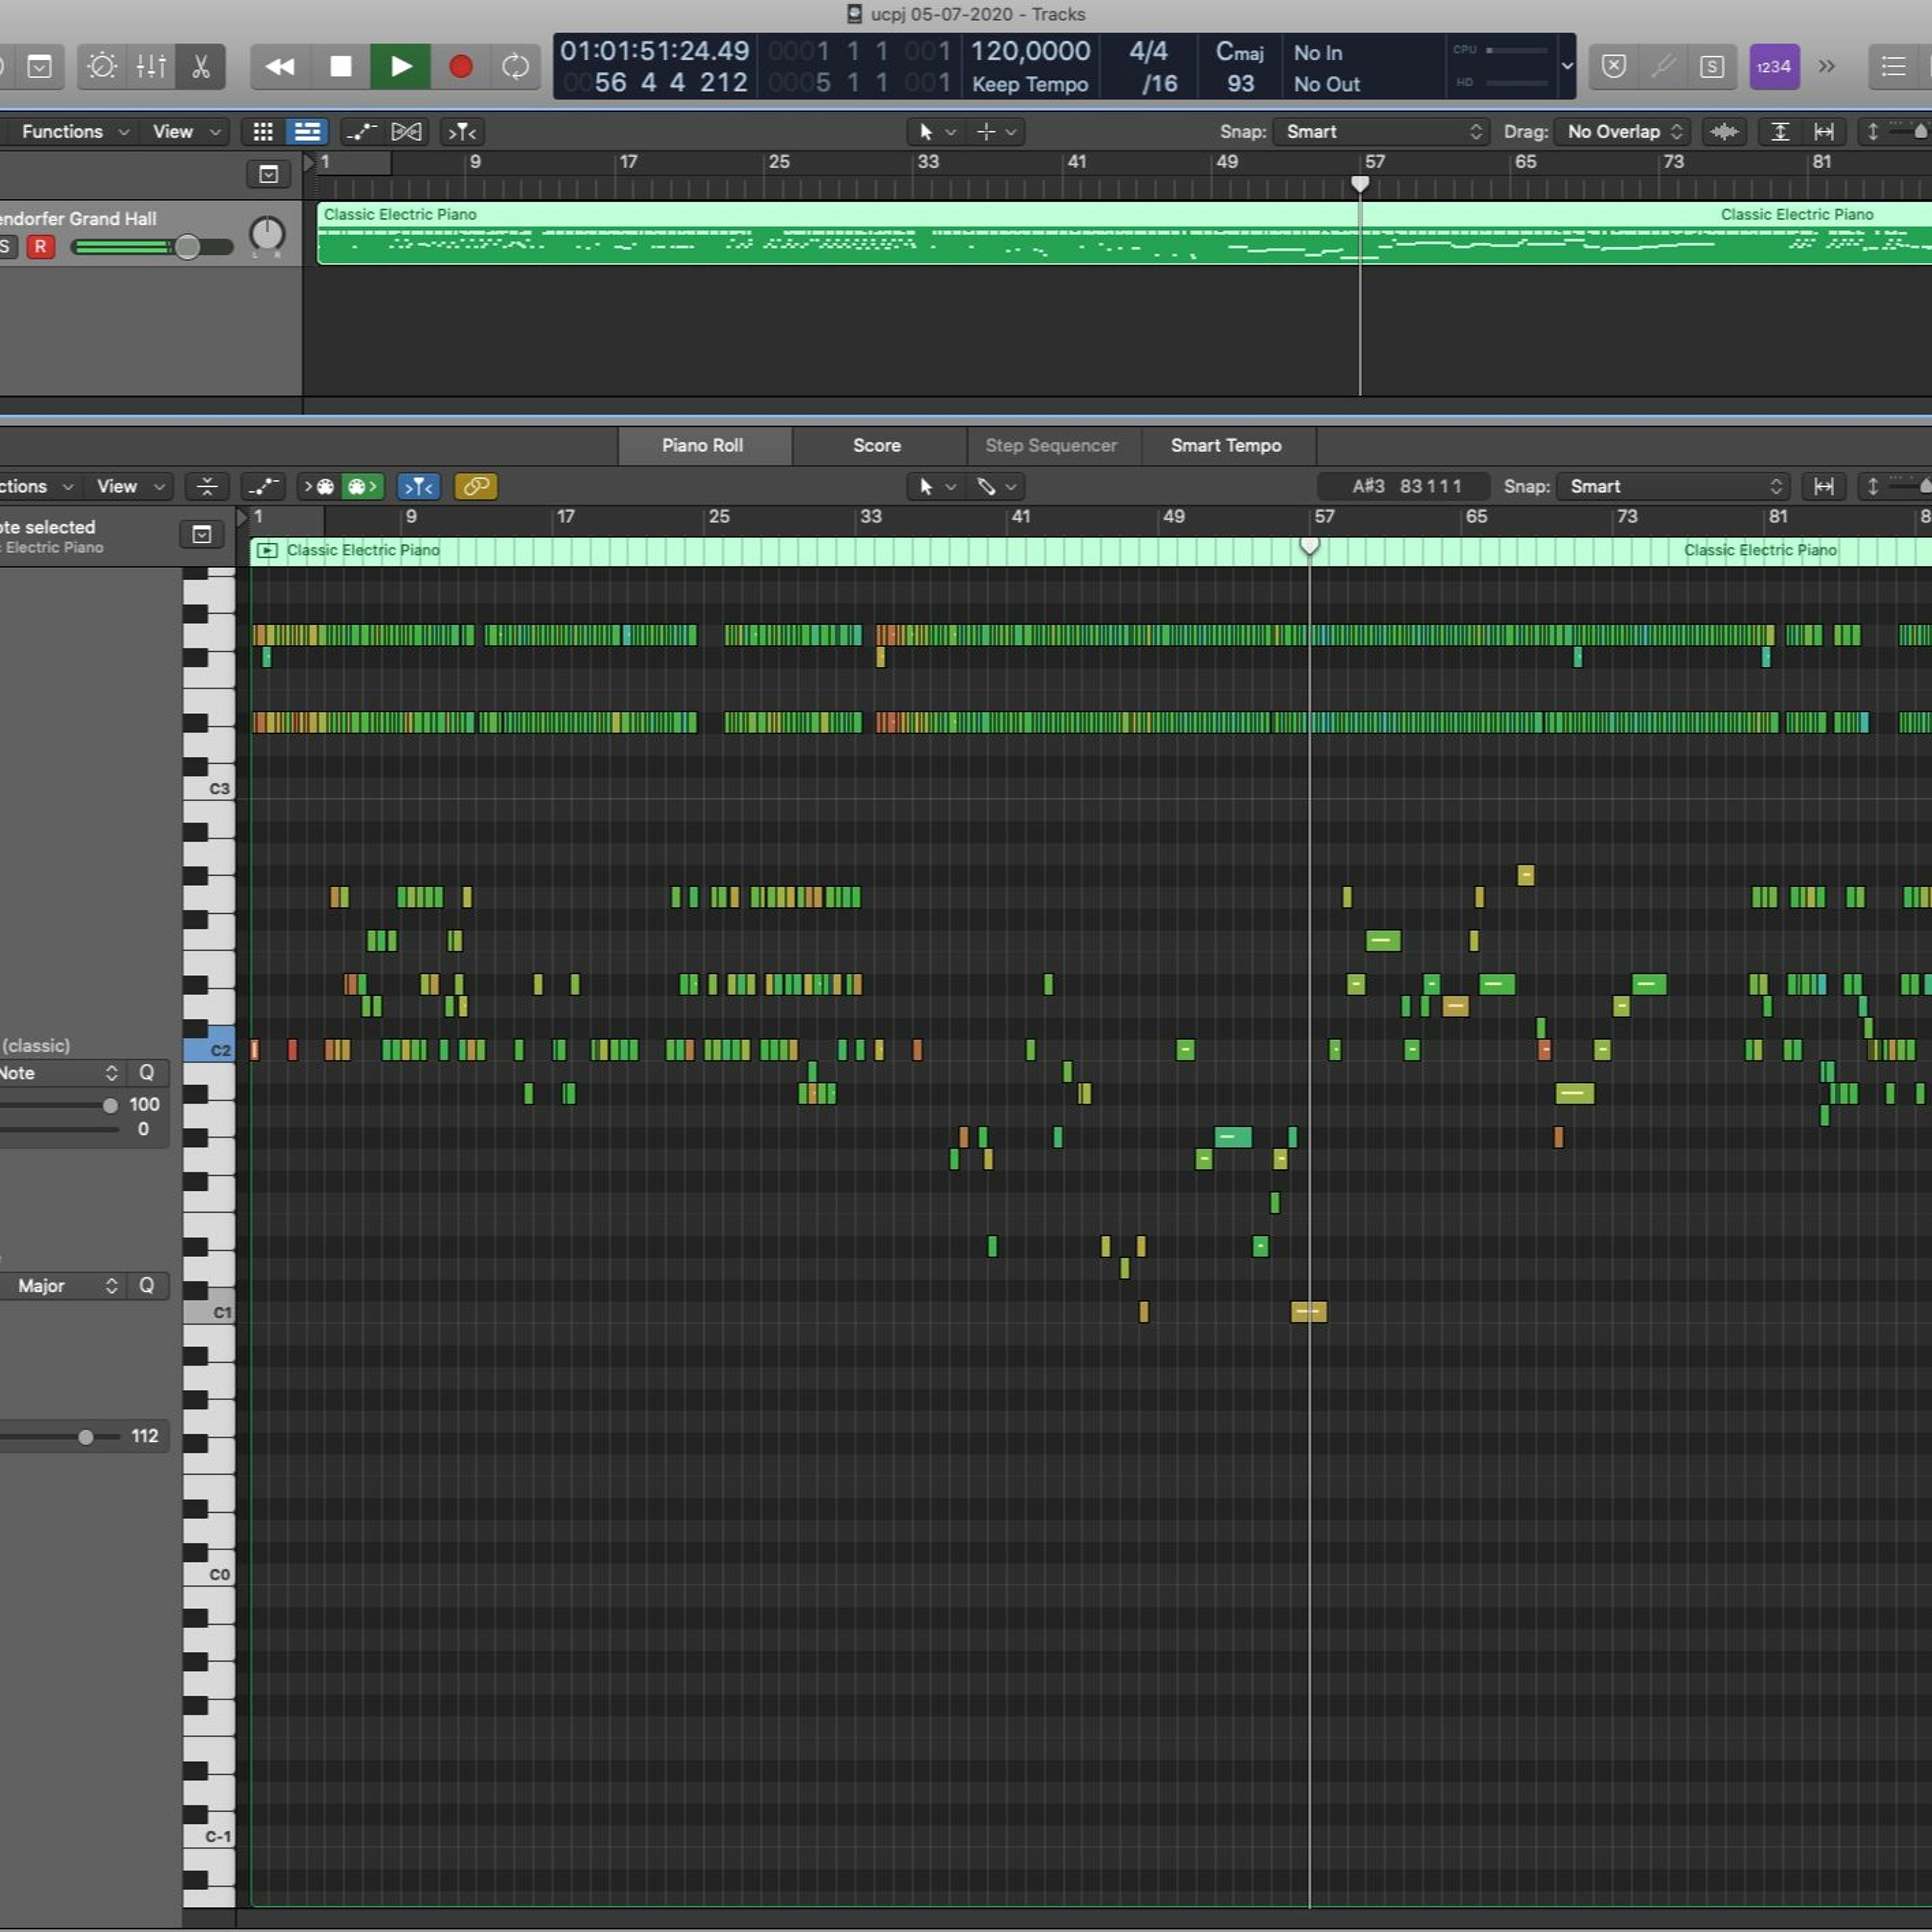Open the tracks area Snap dropdown

(1382, 132)
